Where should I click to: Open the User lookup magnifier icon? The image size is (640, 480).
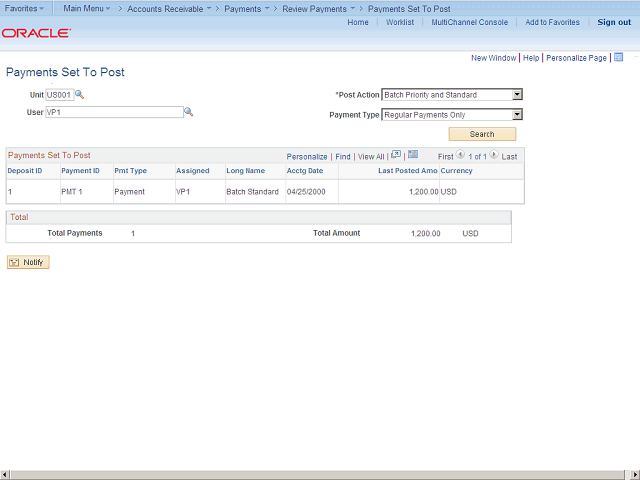189,112
